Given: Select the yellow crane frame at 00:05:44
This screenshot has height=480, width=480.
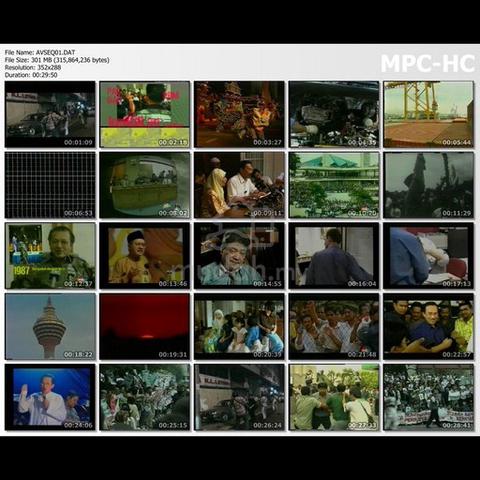Looking at the screenshot, I should click(429, 114).
